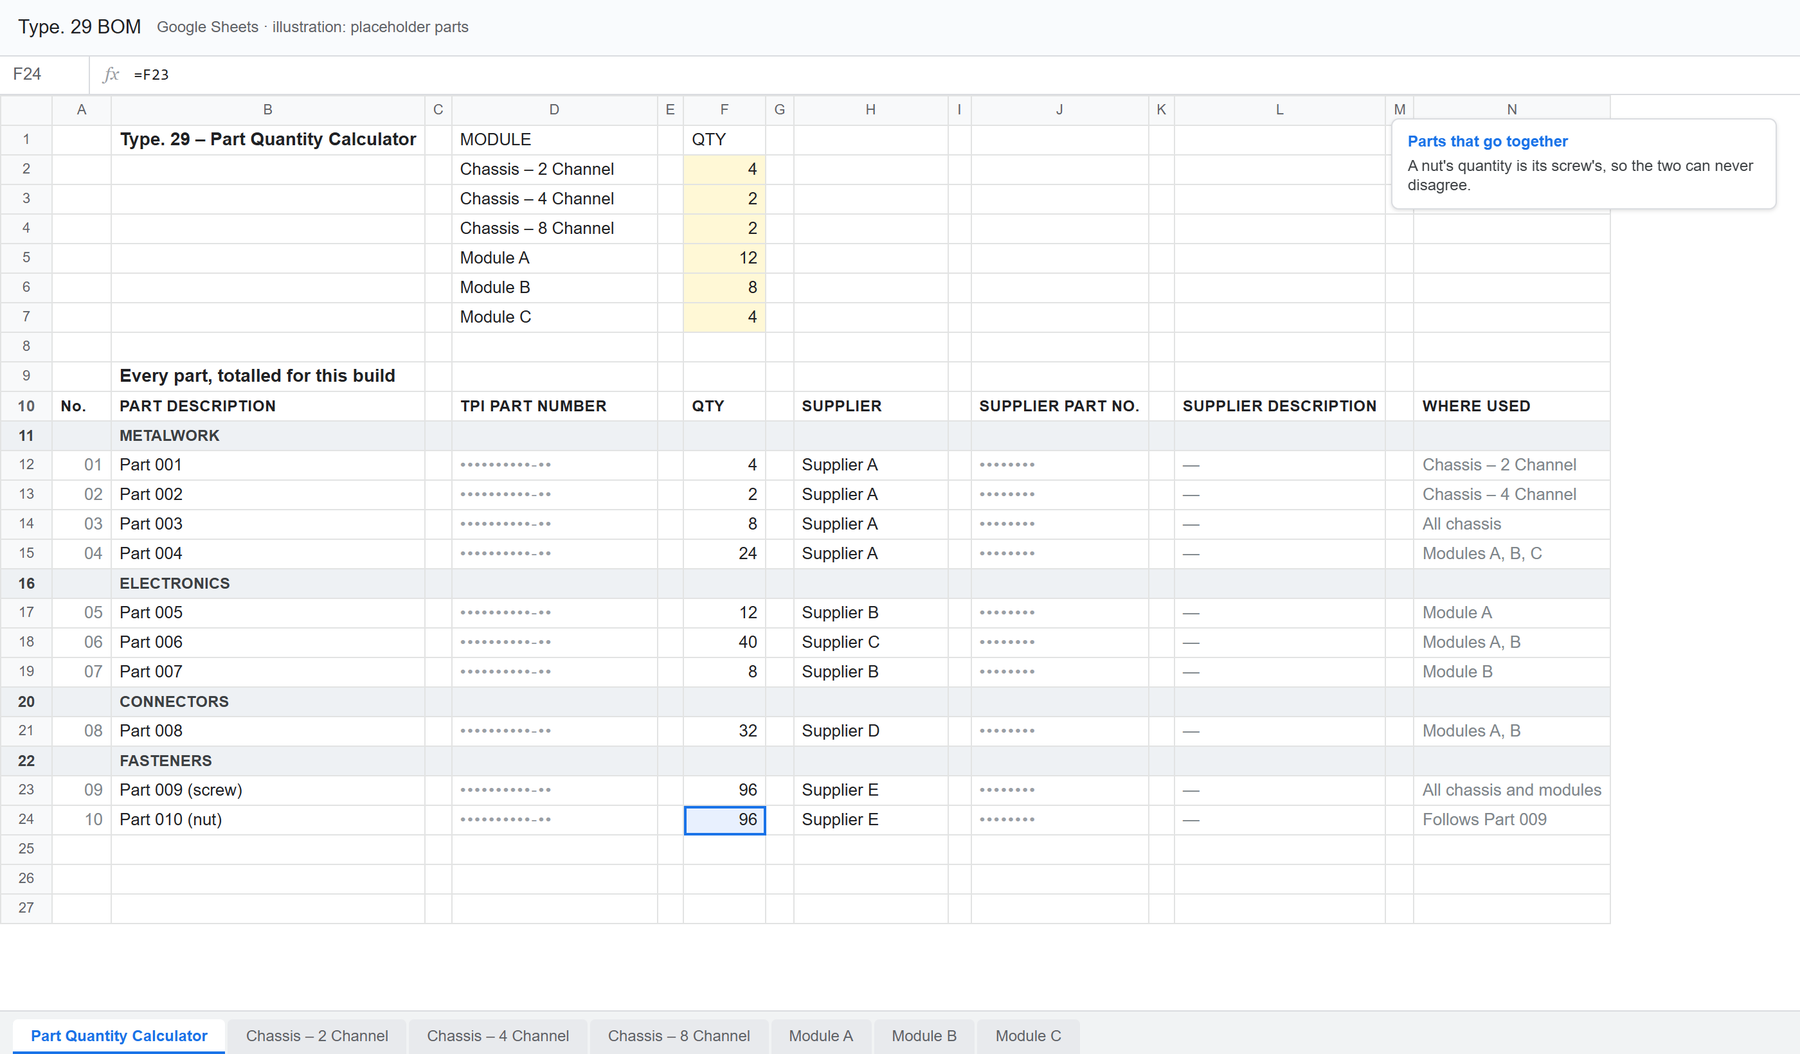Click the FASTENERS section heading cell
This screenshot has width=1800, height=1054.
[x=267, y=761]
